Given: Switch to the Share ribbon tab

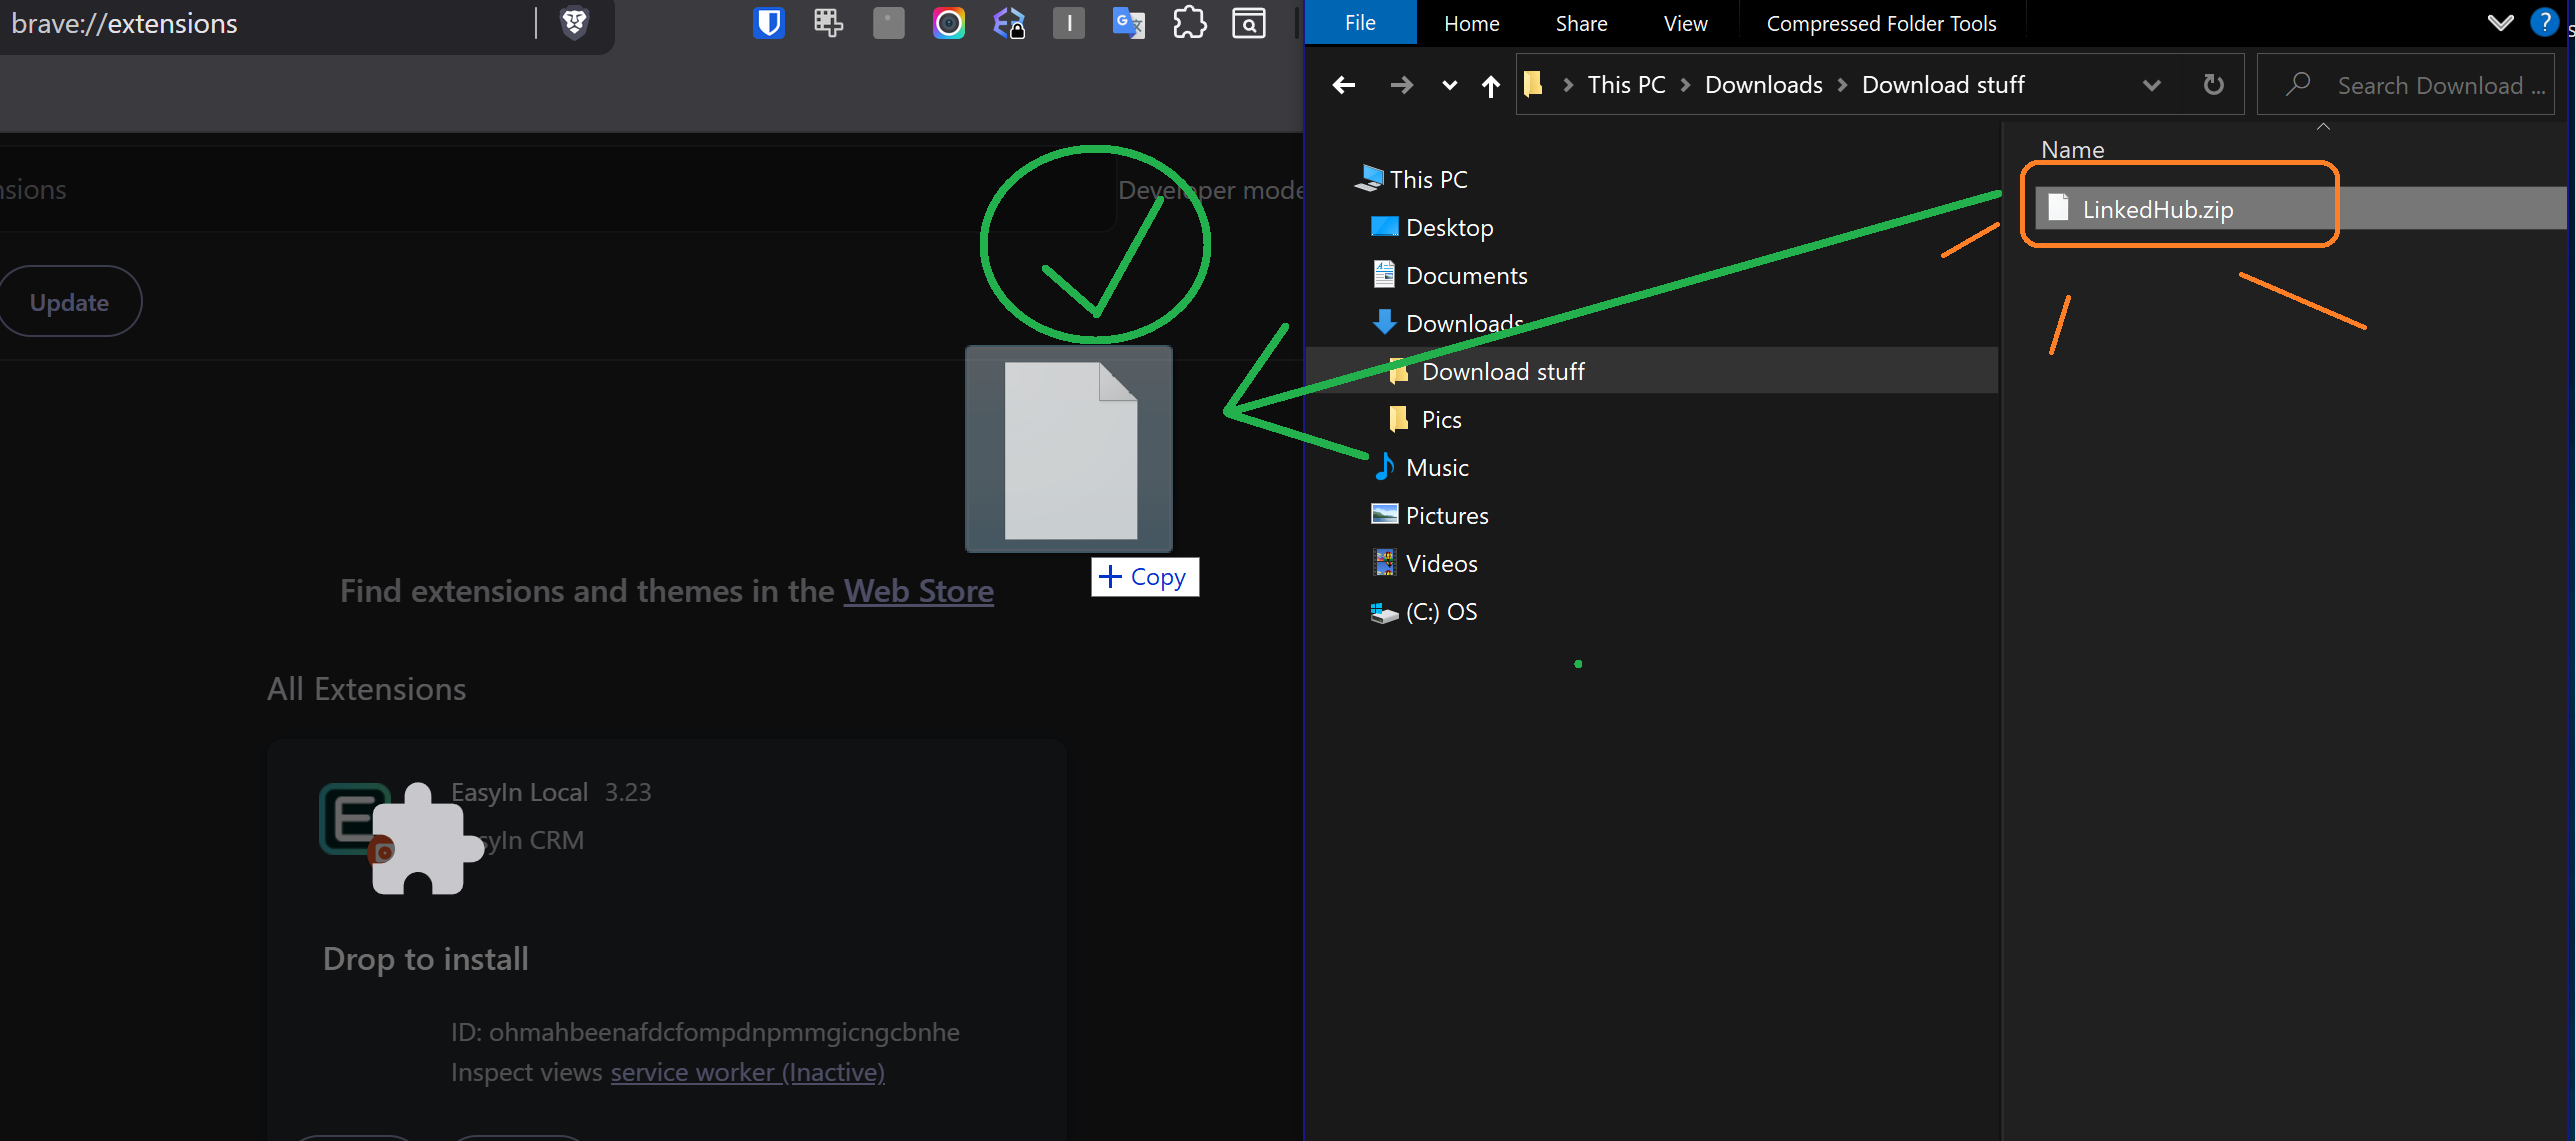Looking at the screenshot, I should [1581, 23].
